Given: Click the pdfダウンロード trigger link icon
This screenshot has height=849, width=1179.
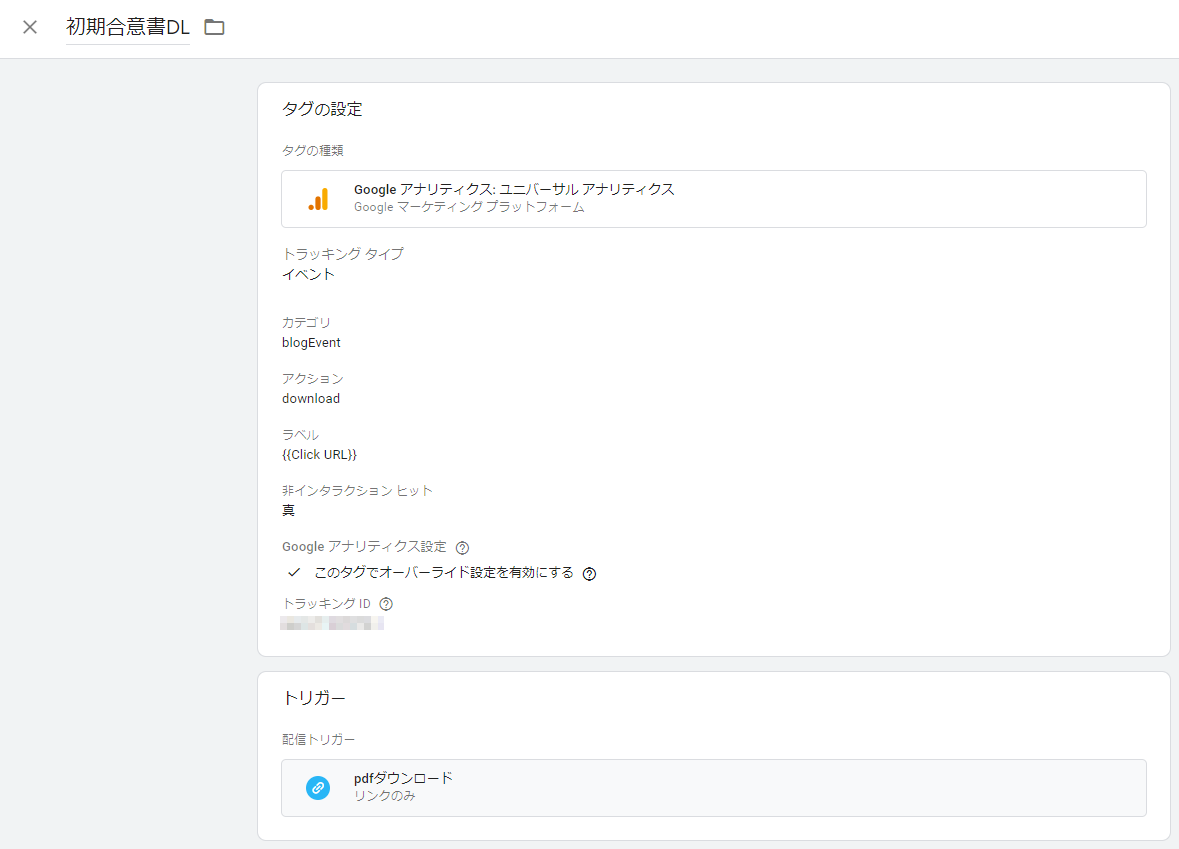Looking at the screenshot, I should click(x=318, y=788).
